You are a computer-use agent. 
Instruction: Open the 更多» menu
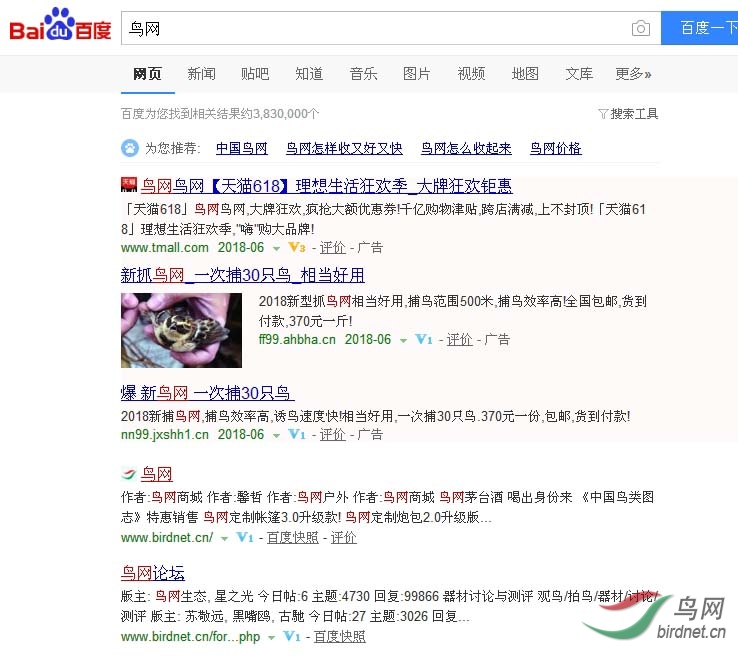634,74
